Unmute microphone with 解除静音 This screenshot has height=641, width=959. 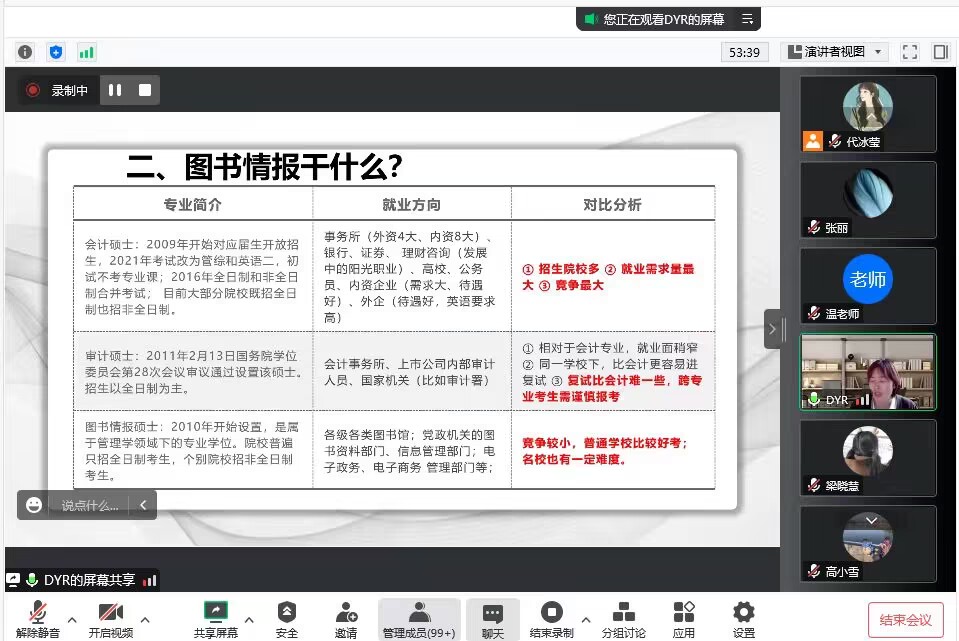pos(38,619)
